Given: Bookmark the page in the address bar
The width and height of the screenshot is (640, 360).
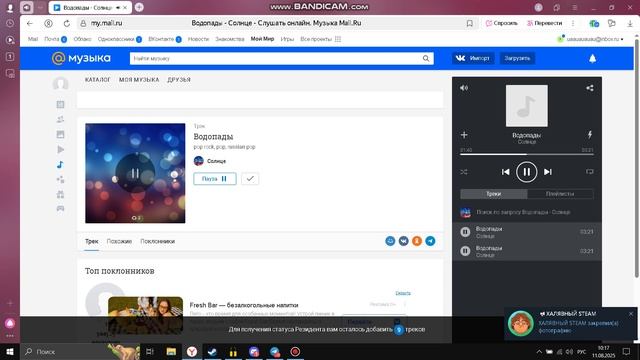Looking at the screenshot, I should tap(470, 23).
